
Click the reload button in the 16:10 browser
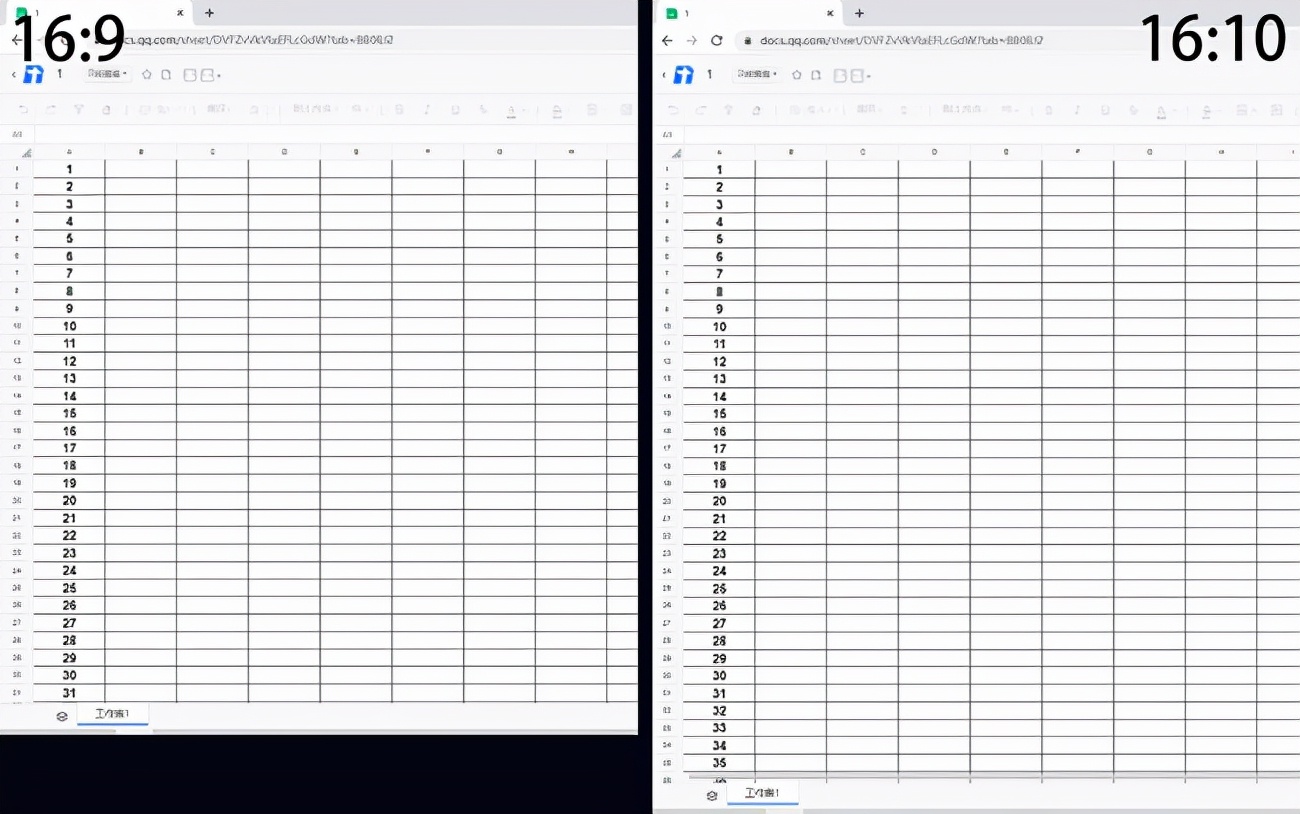pos(716,41)
